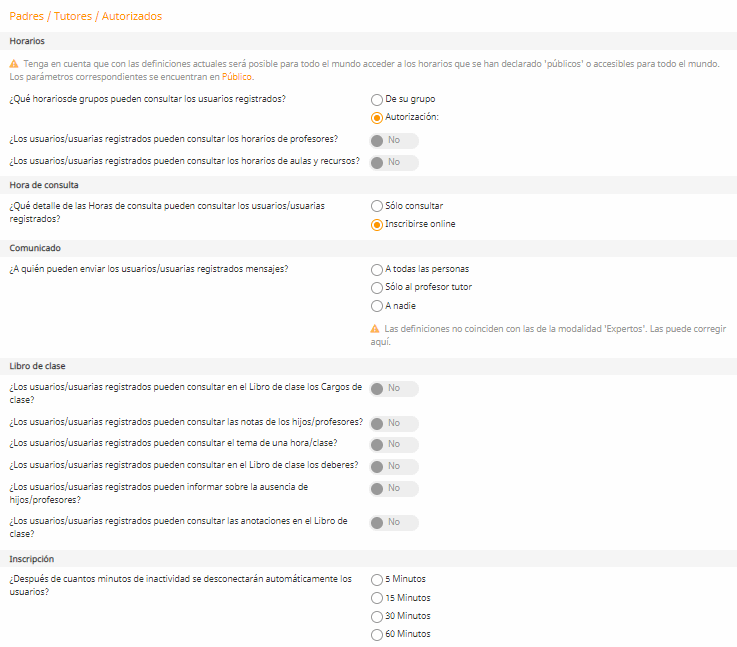
Task: Toggle 'notas de los hijos/profesores' switch
Action: (x=394, y=423)
